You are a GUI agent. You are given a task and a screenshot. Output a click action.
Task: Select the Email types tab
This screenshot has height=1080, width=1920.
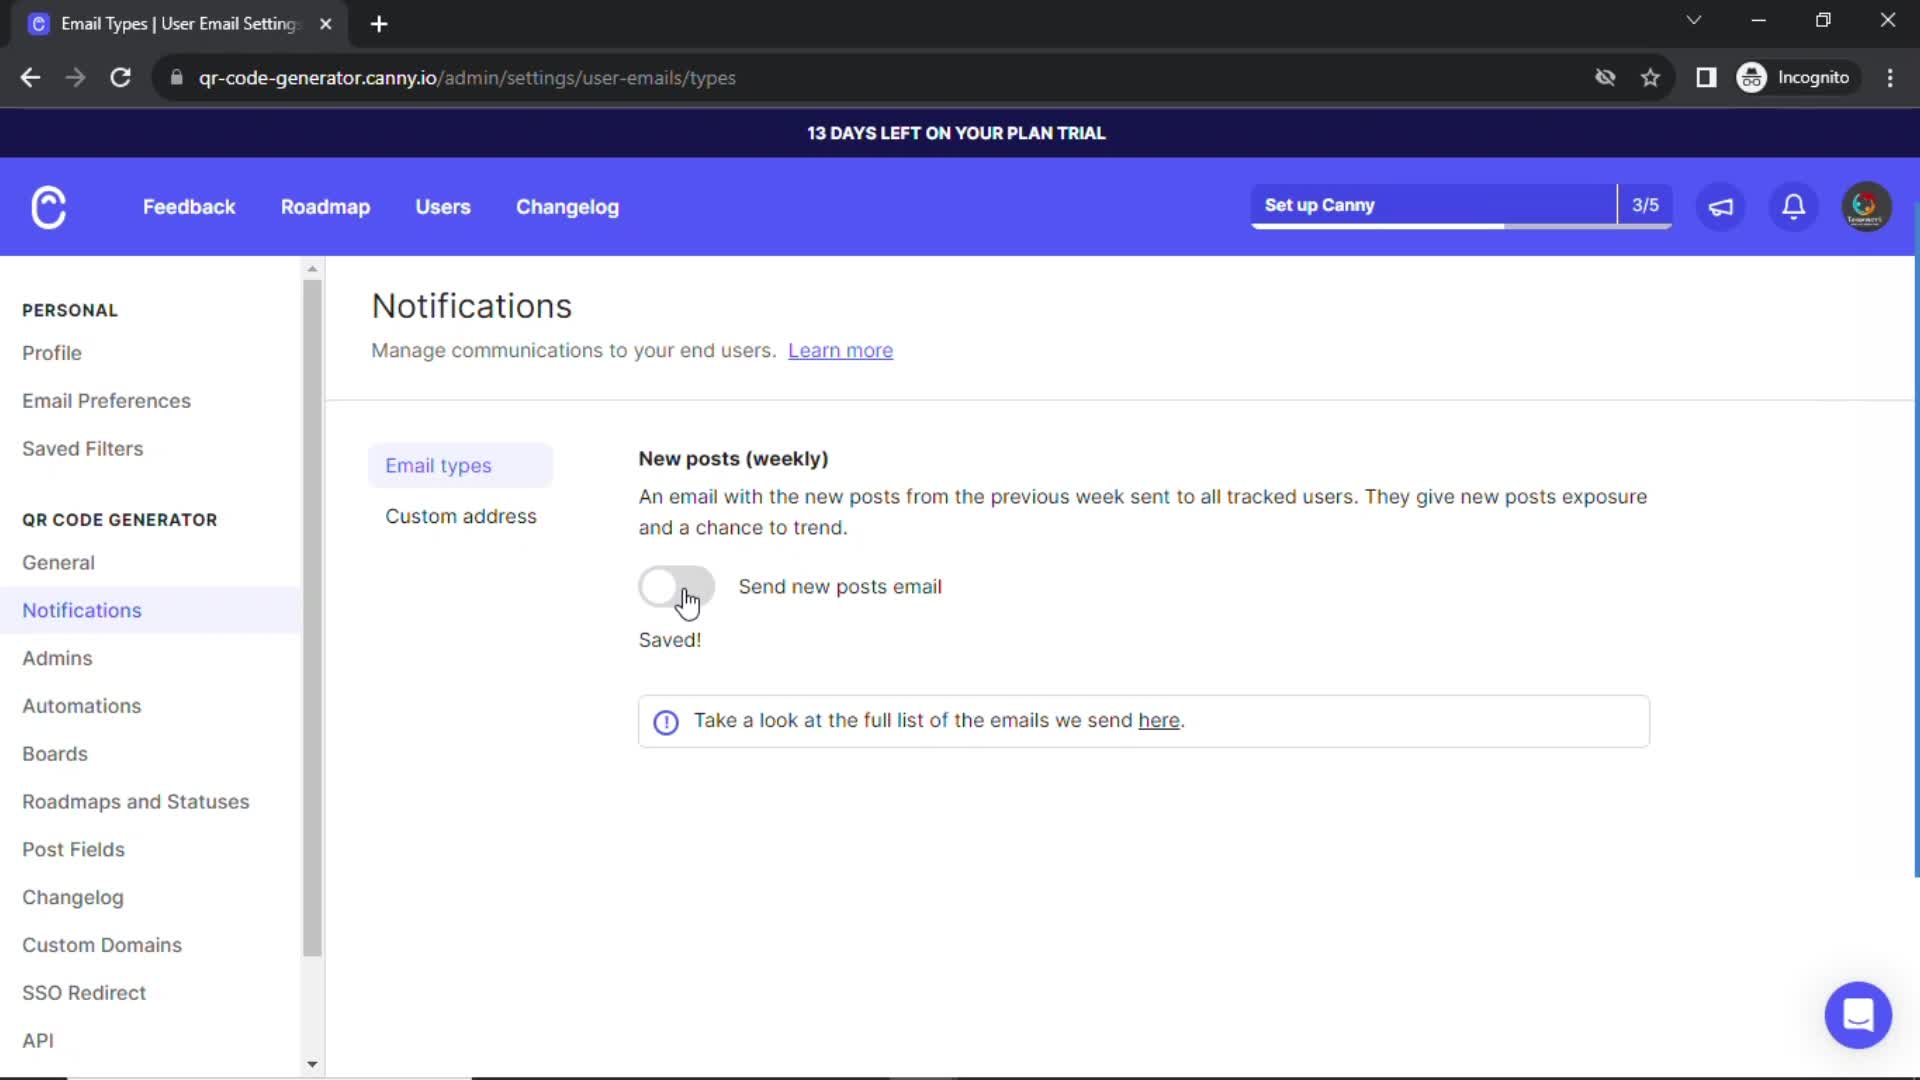(439, 464)
